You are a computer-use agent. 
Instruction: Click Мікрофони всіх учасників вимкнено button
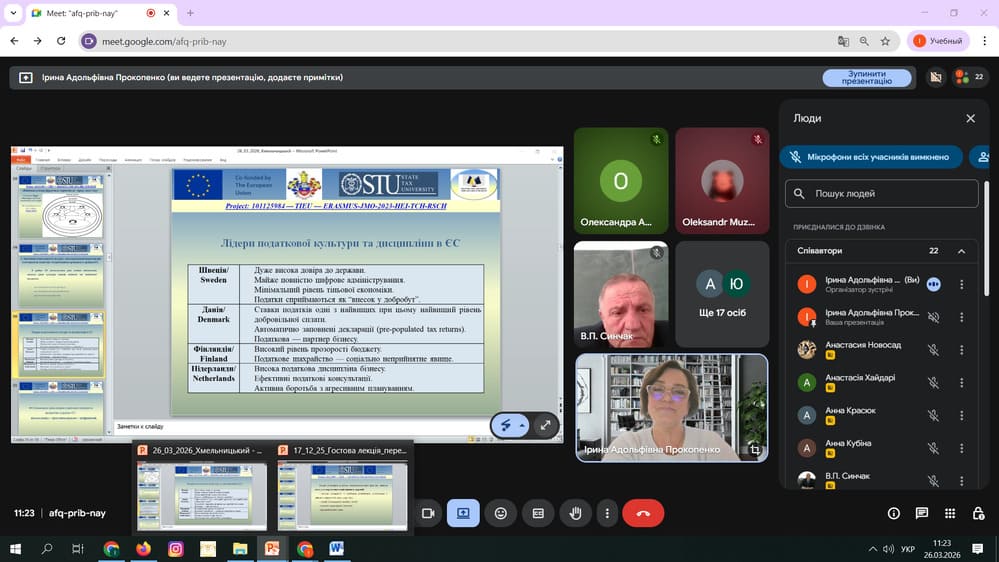870,157
